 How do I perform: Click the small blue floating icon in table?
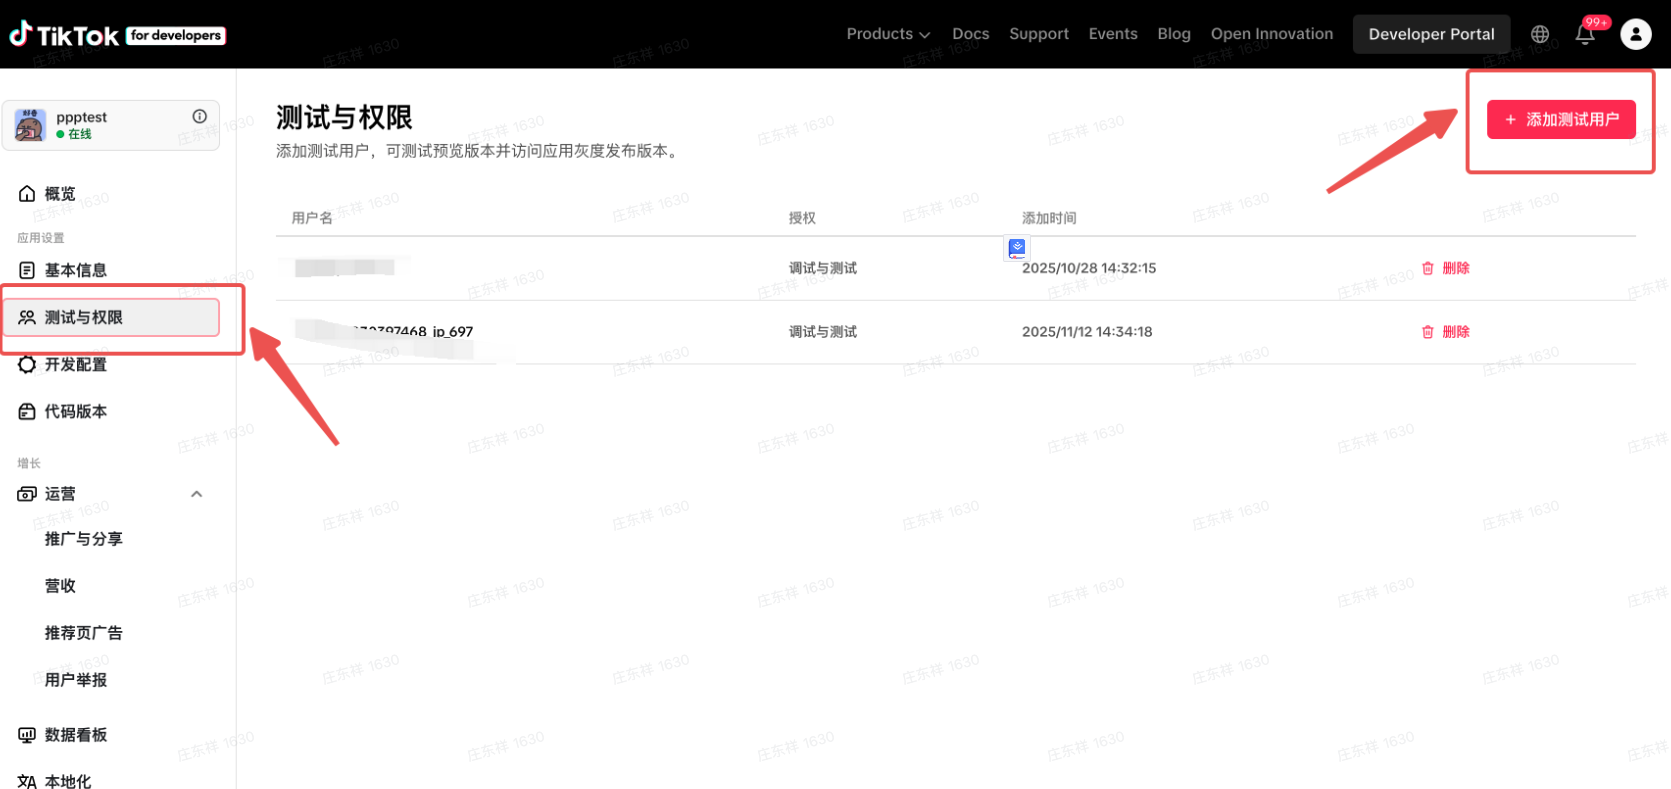pos(1017,248)
